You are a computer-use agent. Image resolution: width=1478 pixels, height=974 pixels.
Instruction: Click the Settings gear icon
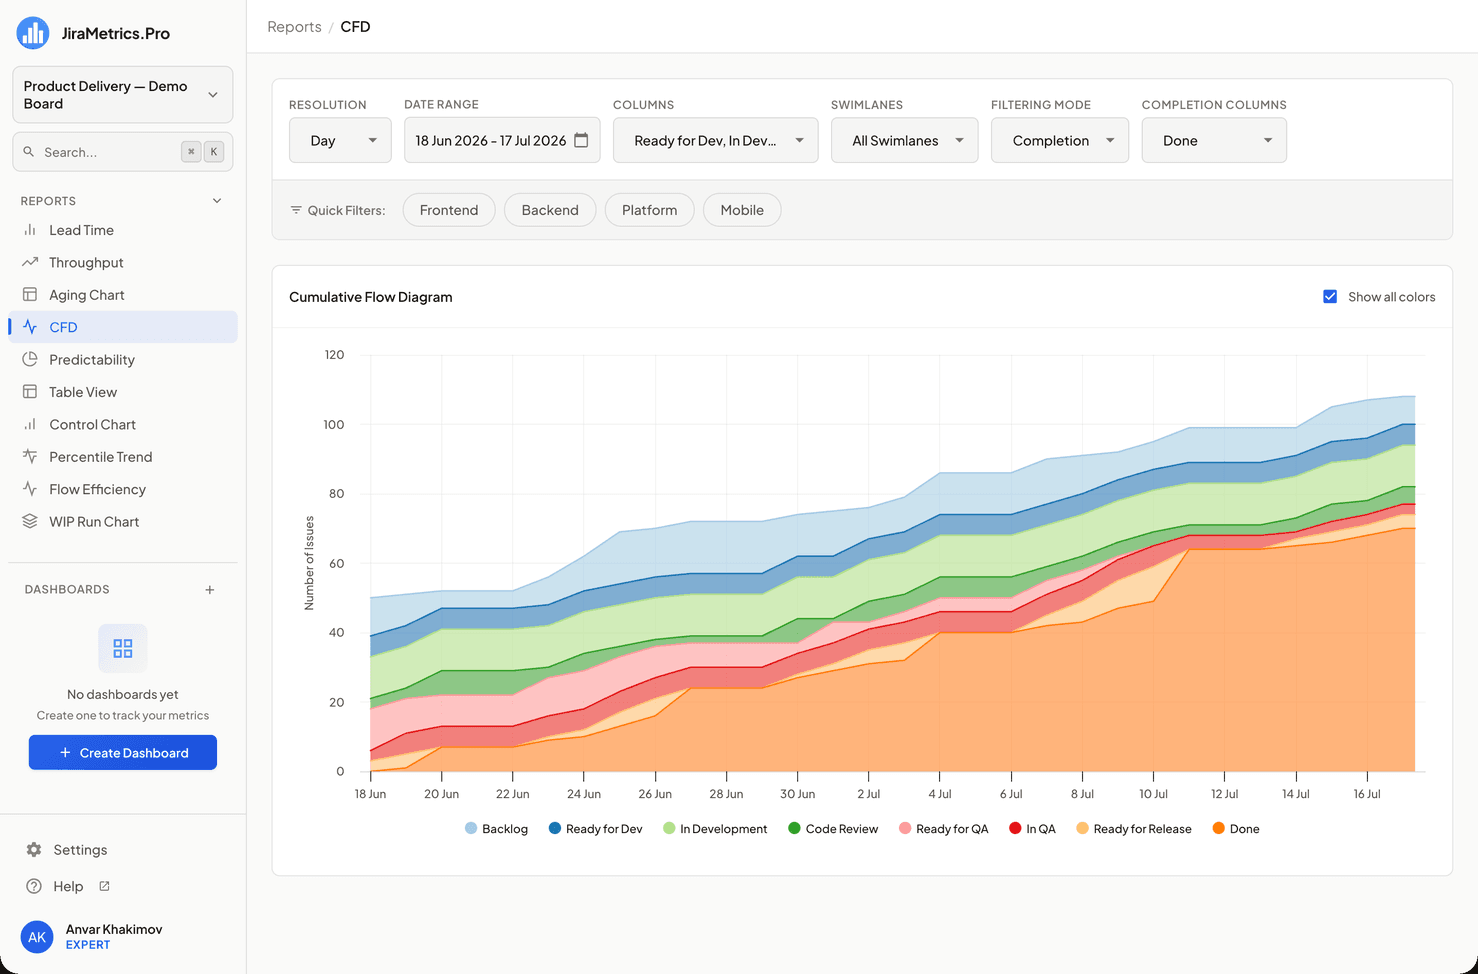(34, 850)
